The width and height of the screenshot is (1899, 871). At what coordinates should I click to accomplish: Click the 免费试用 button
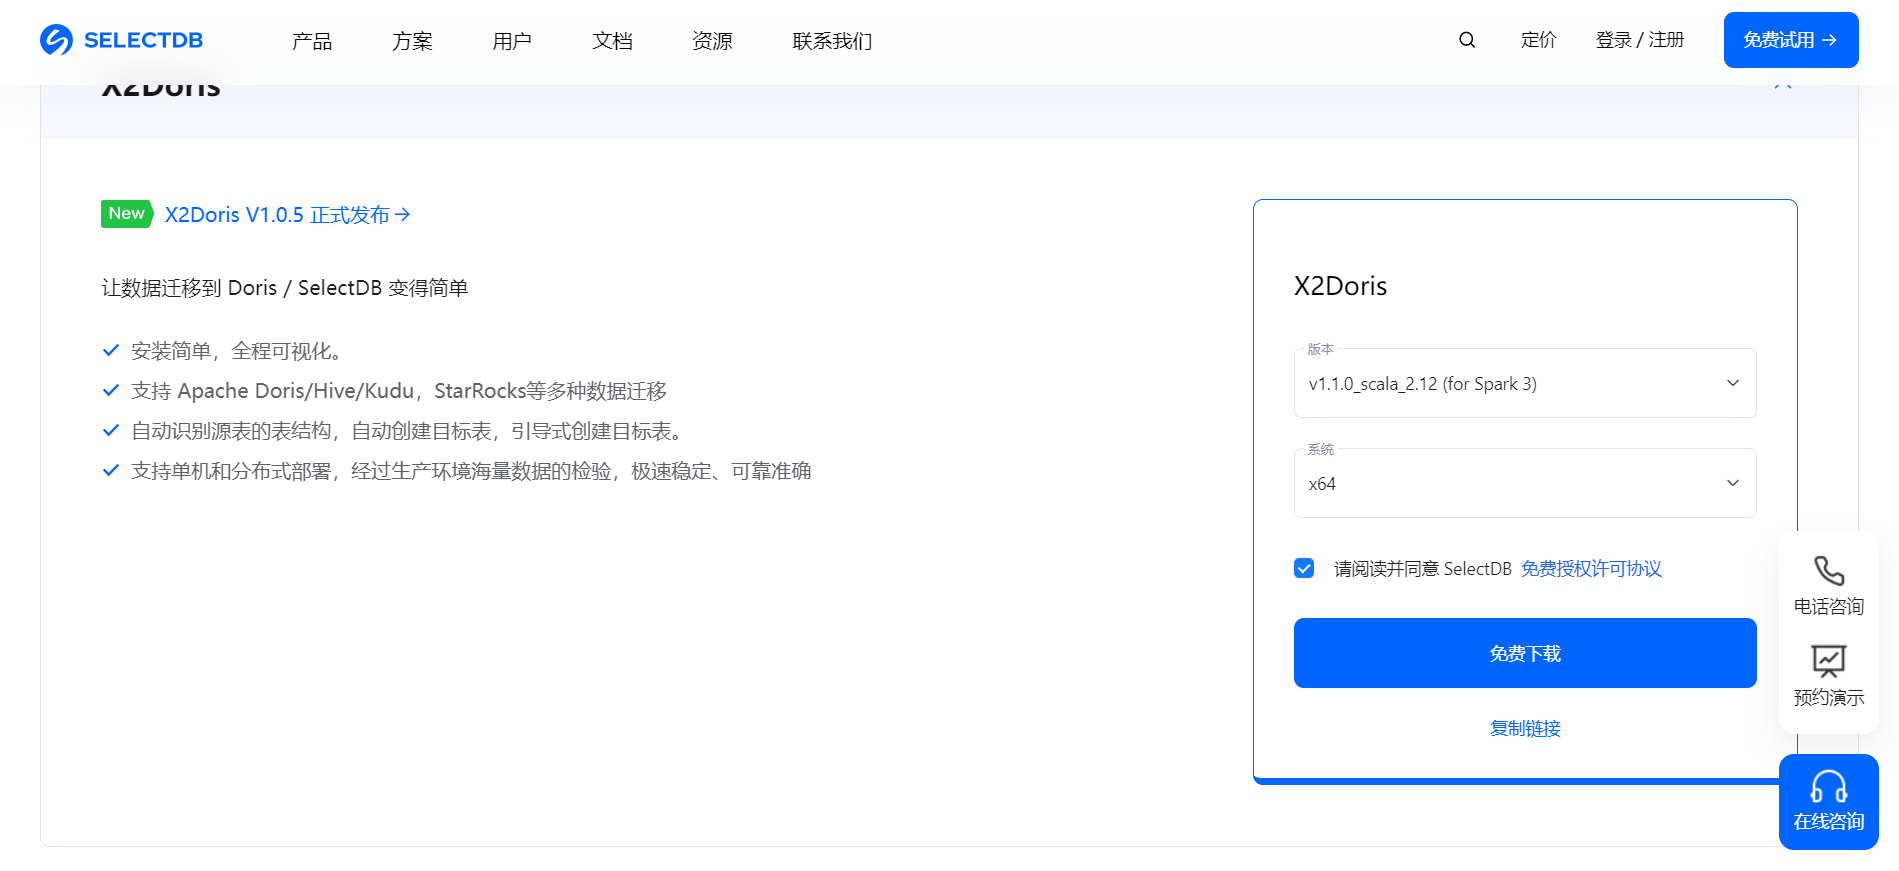[1791, 40]
